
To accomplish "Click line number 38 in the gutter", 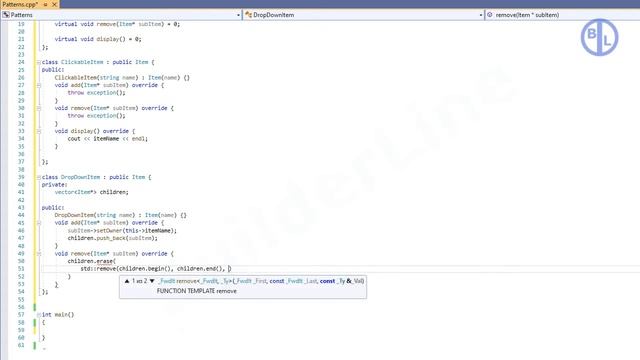I will [21, 169].
